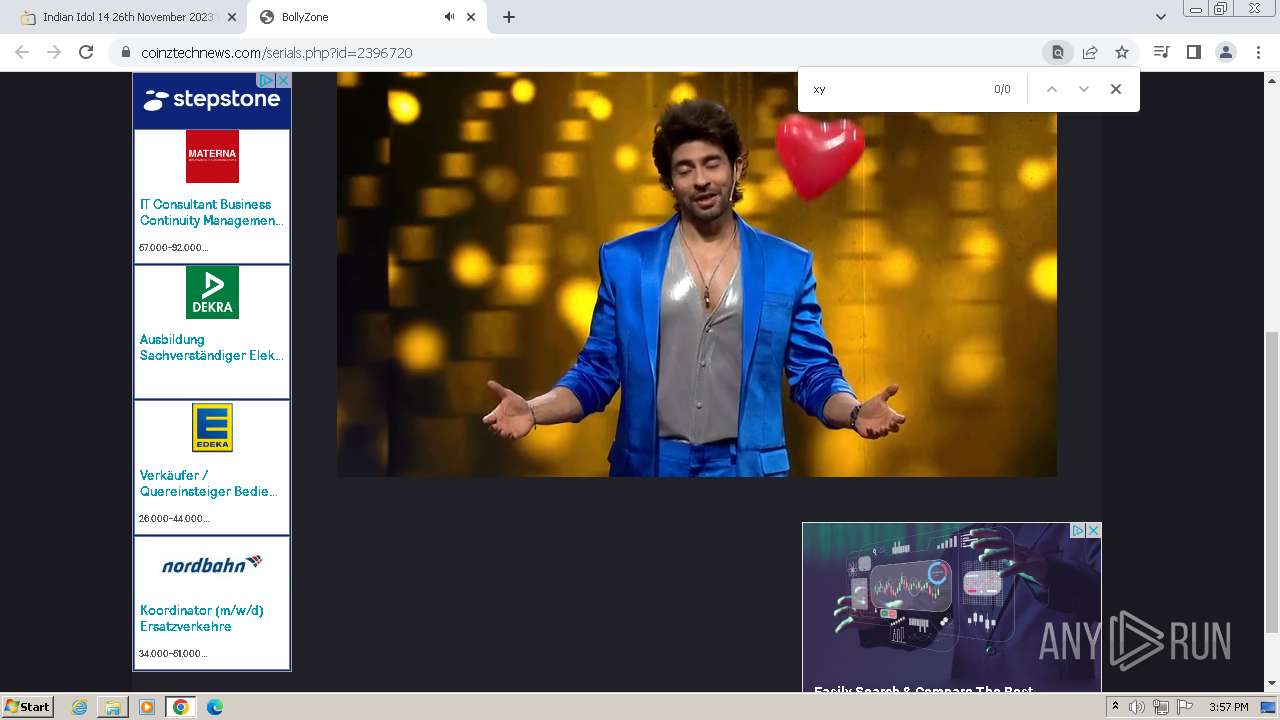Open Microsoft Edge from taskbar

tap(215, 707)
